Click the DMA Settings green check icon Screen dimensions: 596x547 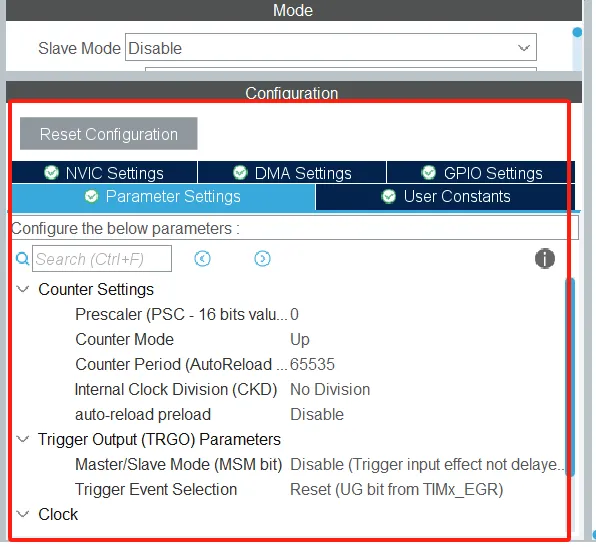click(x=240, y=173)
